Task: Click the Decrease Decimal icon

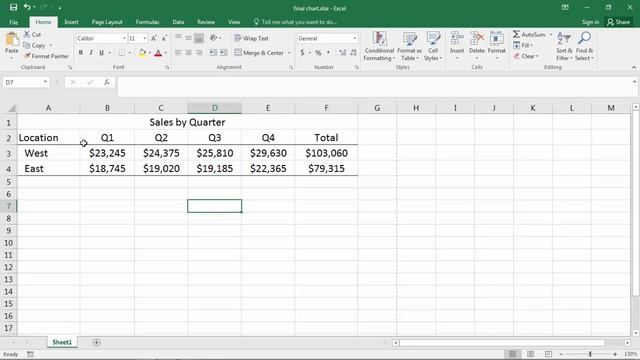Action: pos(353,53)
